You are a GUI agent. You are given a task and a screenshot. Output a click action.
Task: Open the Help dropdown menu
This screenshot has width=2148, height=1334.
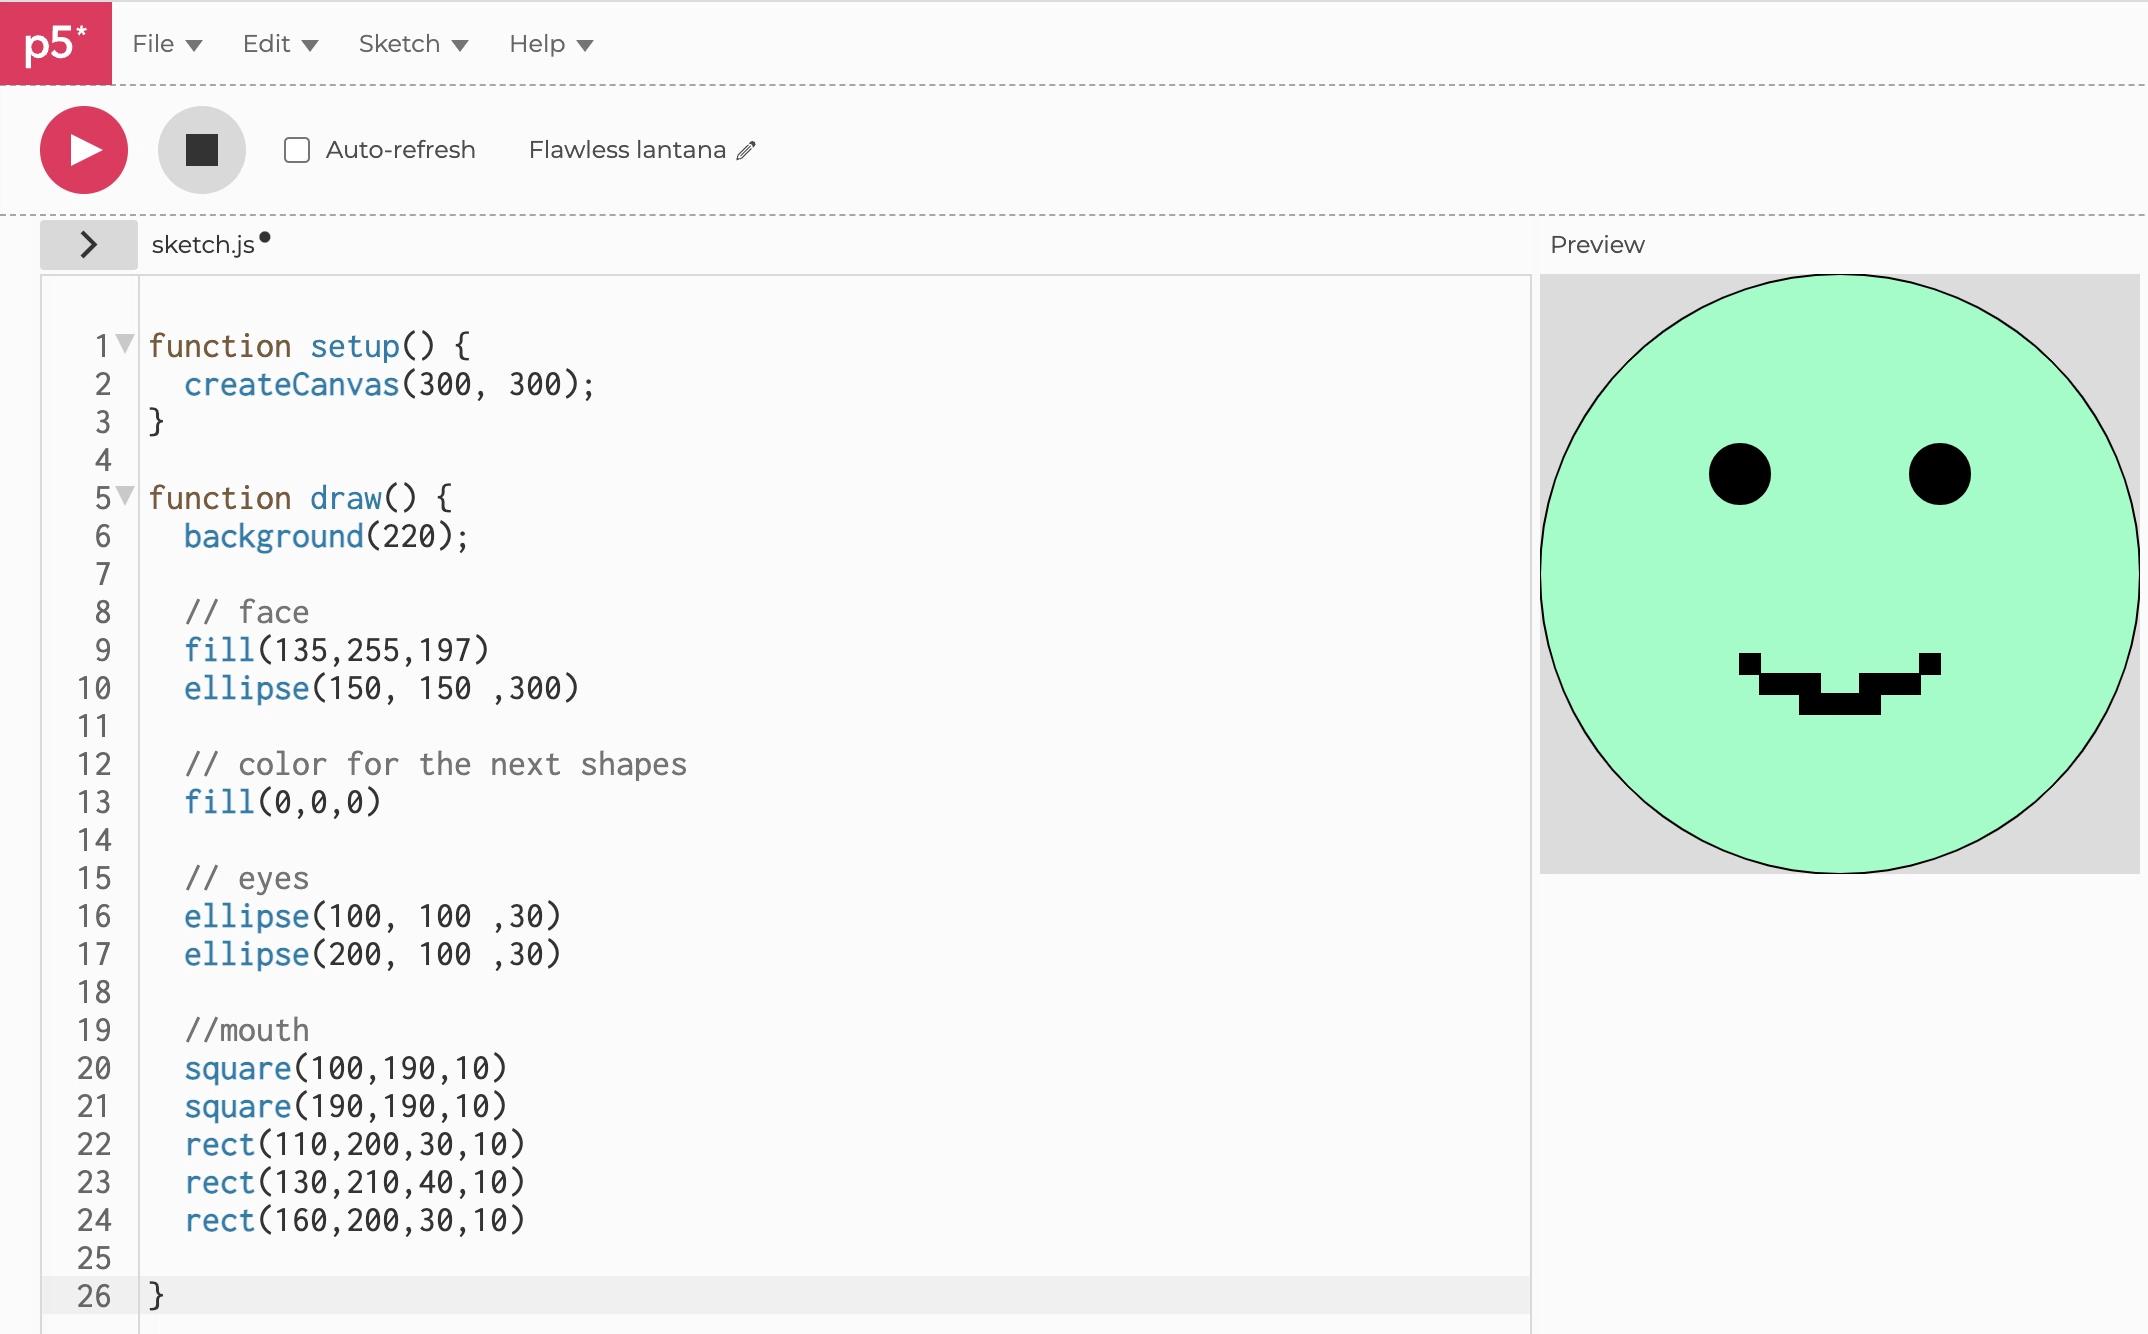pyautogui.click(x=550, y=44)
